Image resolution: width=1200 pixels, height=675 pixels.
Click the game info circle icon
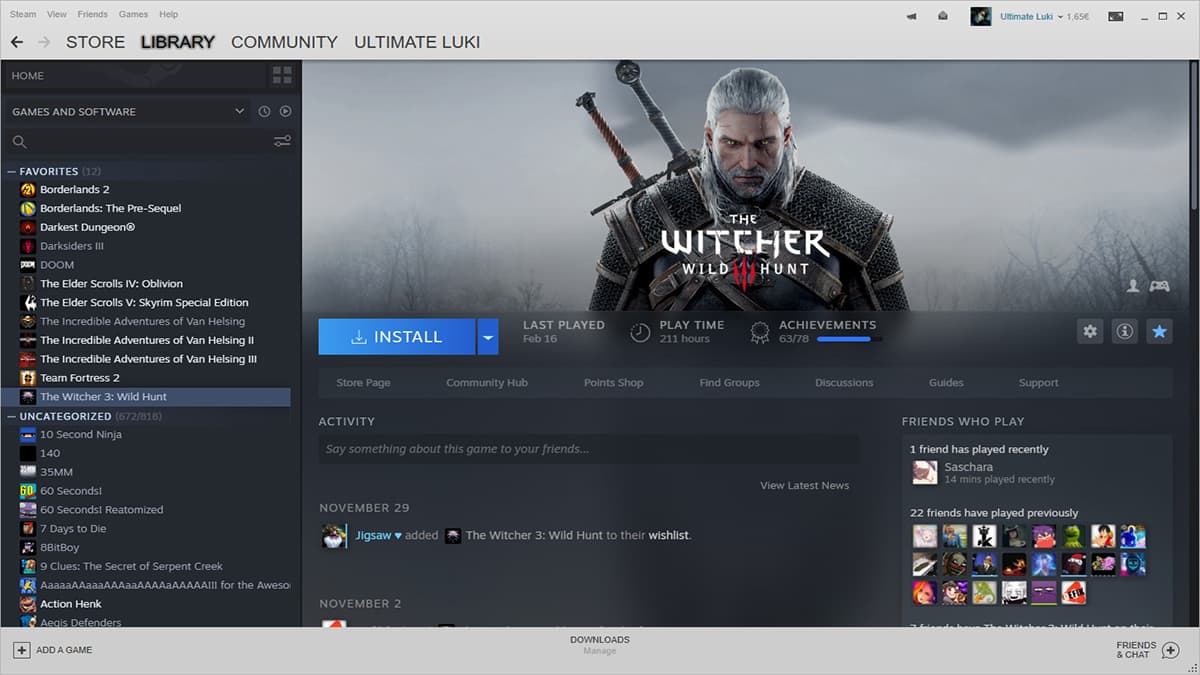(1124, 331)
